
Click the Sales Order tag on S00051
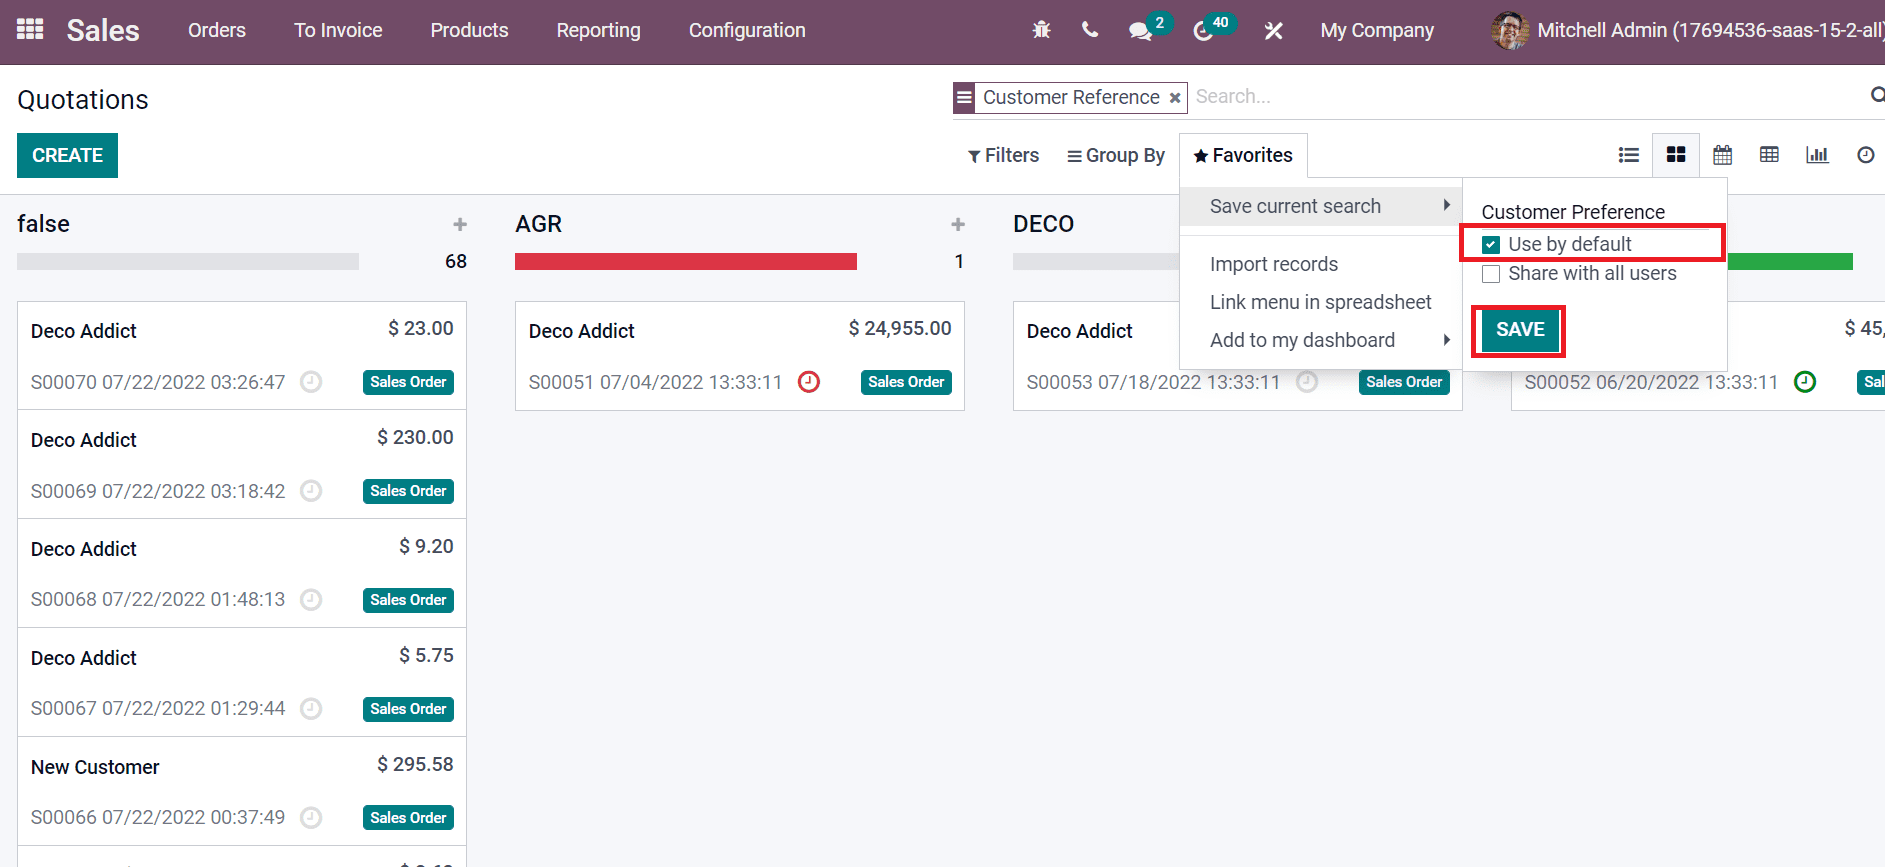tap(906, 382)
